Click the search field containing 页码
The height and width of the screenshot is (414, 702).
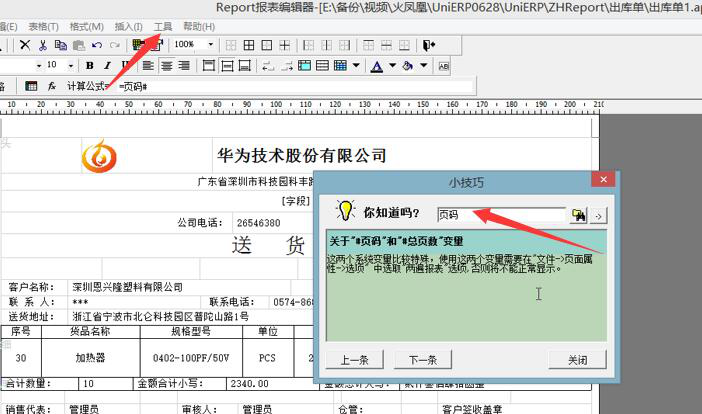pyautogui.click(x=501, y=215)
